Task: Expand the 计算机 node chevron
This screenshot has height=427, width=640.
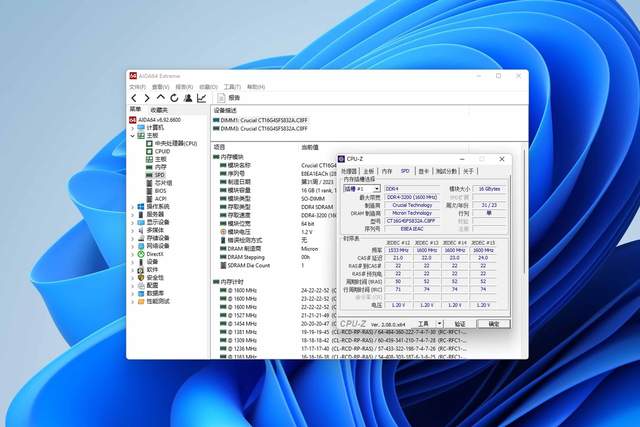Action: tap(133, 128)
